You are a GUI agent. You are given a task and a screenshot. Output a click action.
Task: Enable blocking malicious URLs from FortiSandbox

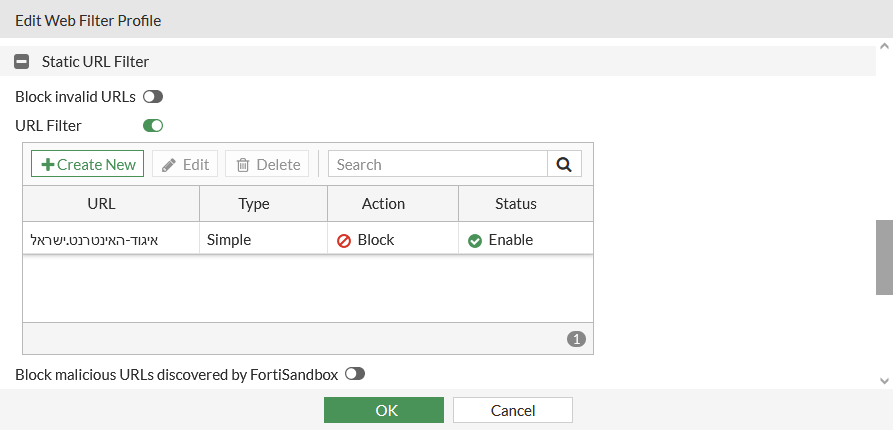tap(355, 374)
